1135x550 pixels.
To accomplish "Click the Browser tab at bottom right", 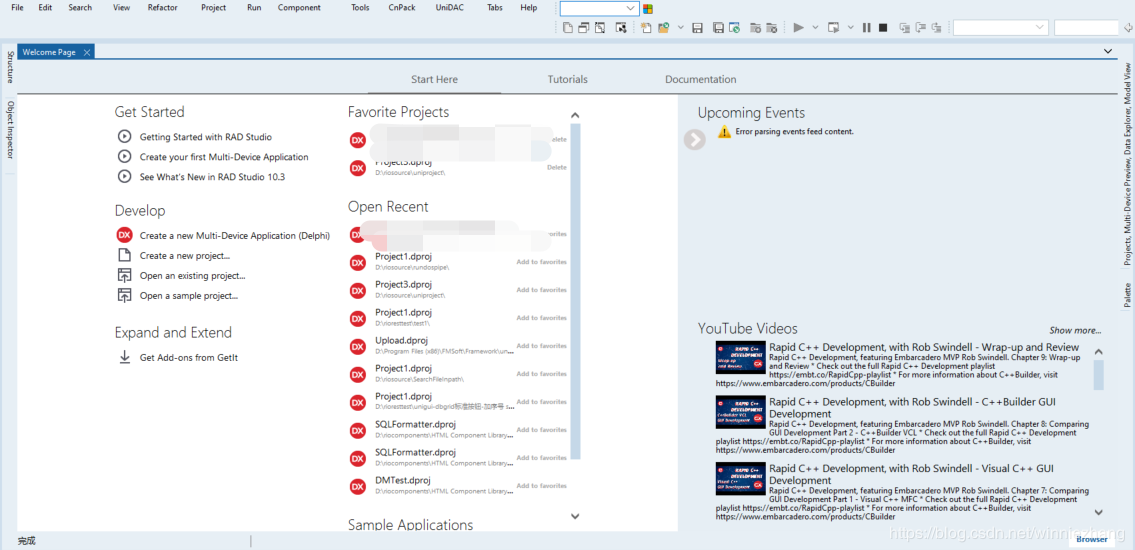I will 1091,539.
